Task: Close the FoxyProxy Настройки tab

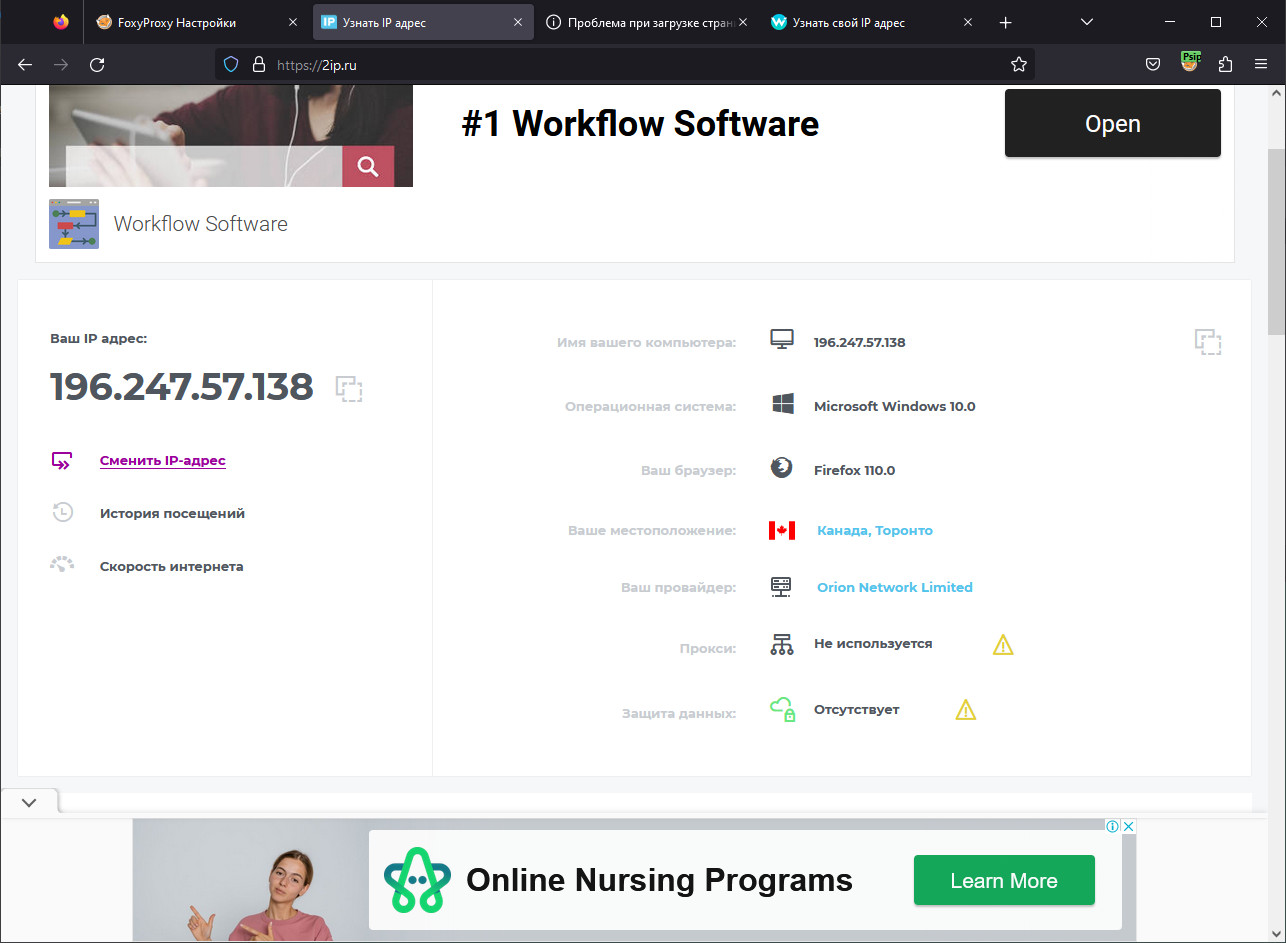Action: coord(293,22)
